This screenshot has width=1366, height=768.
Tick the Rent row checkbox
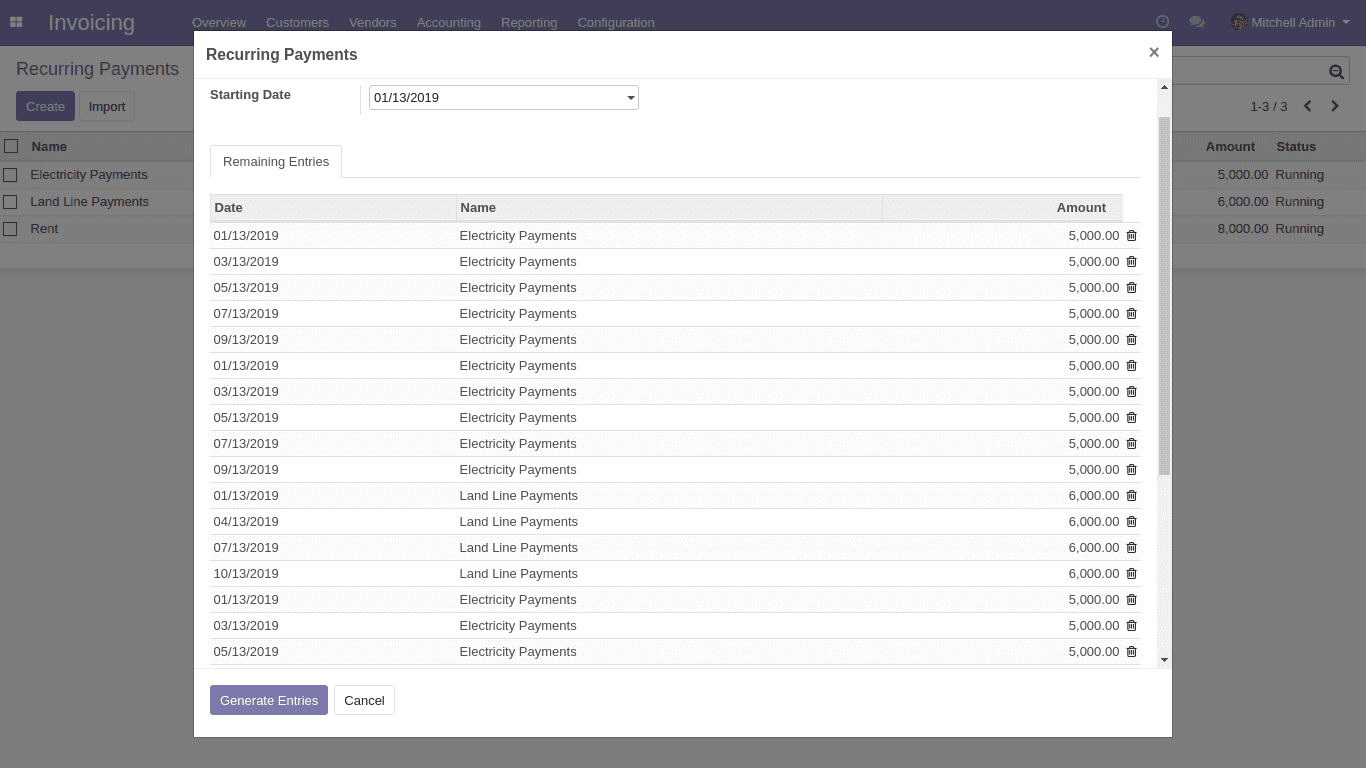[10, 228]
